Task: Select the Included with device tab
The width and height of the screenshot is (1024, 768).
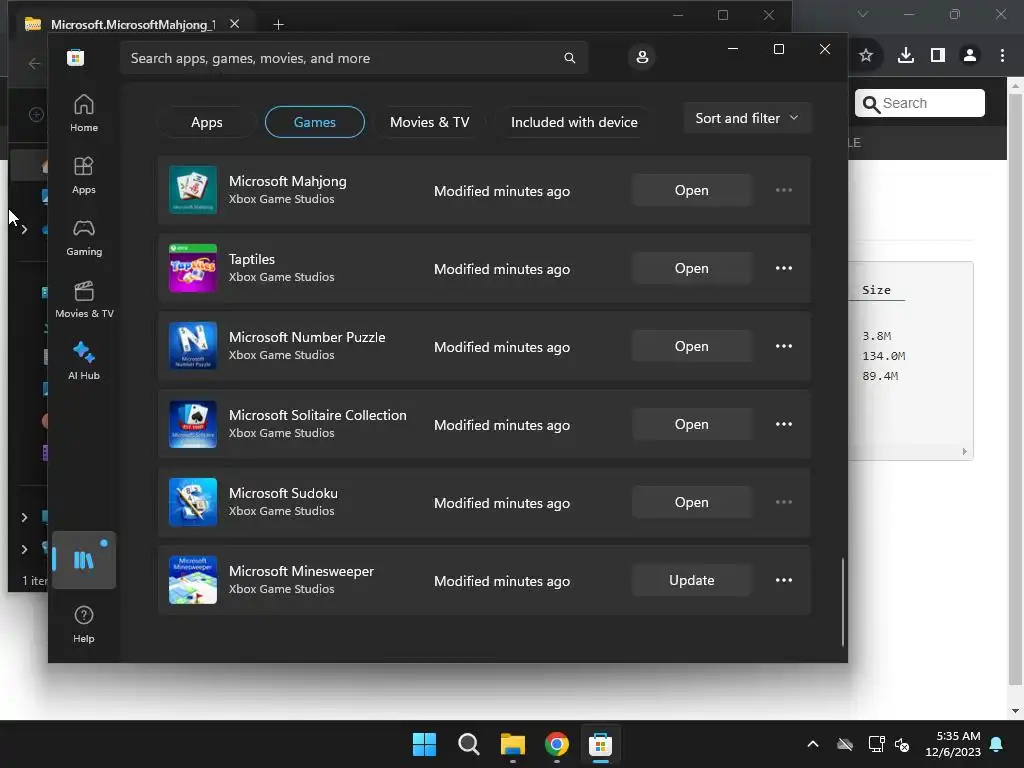Action: [x=574, y=122]
